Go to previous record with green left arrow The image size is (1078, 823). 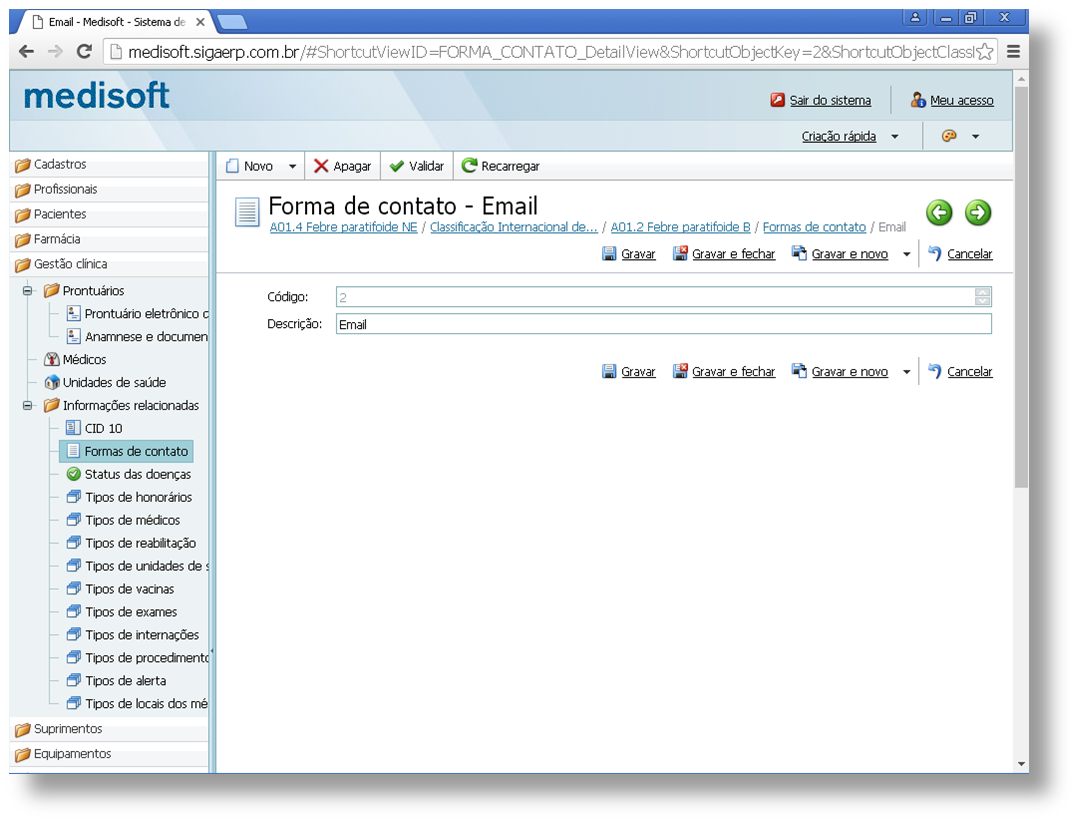pos(939,212)
